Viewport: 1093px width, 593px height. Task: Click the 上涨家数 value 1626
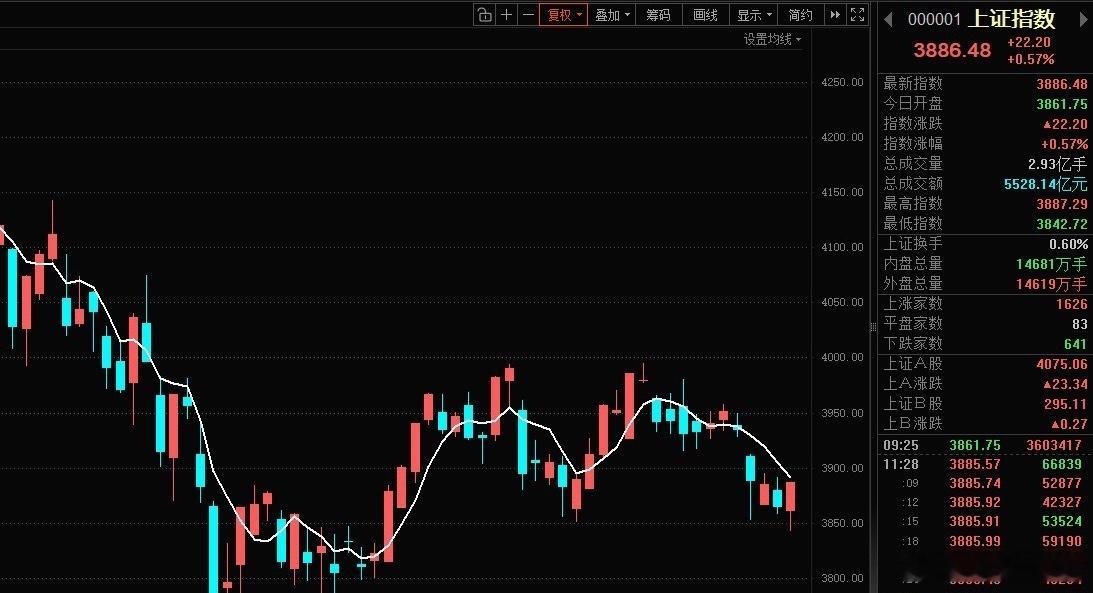[x=1071, y=304]
